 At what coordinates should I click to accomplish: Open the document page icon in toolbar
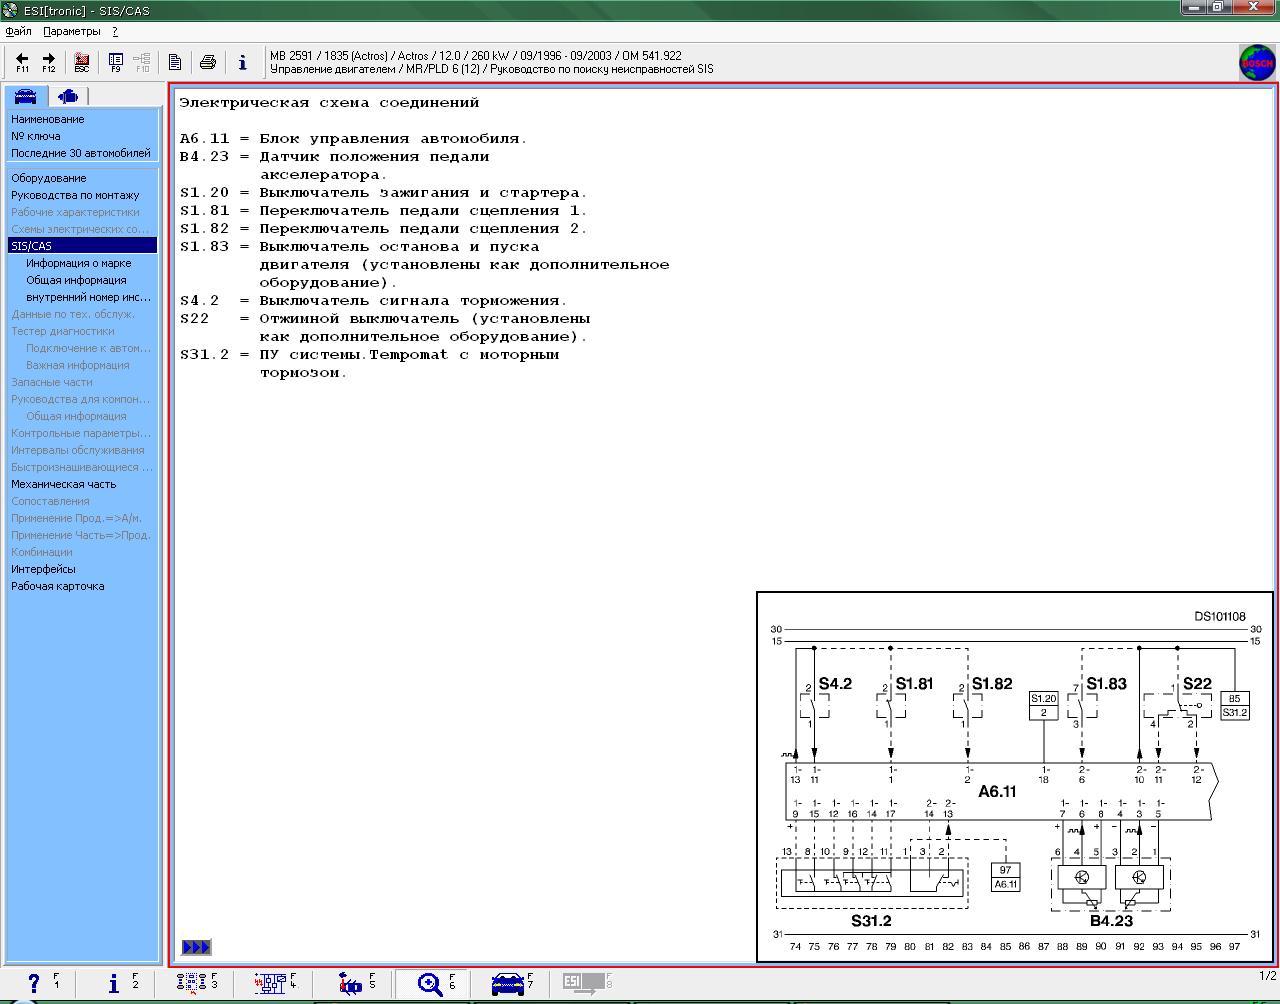[x=175, y=62]
